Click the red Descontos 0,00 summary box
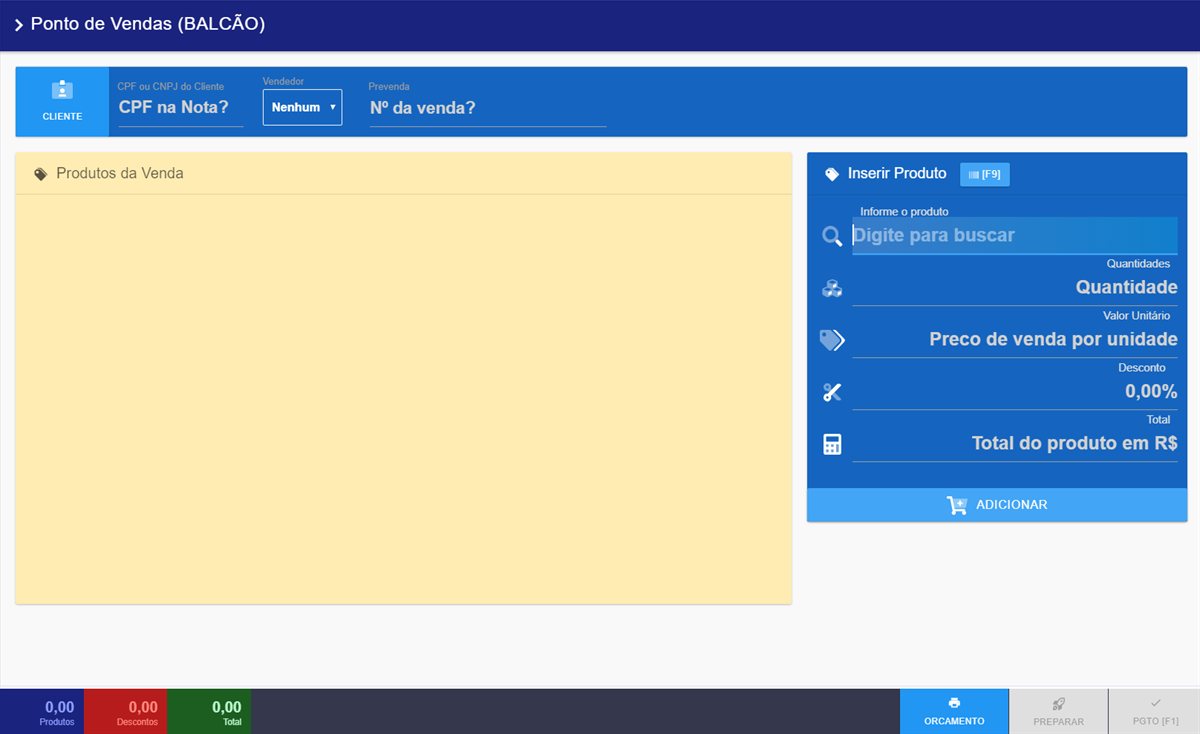1200x734 pixels. (126, 712)
